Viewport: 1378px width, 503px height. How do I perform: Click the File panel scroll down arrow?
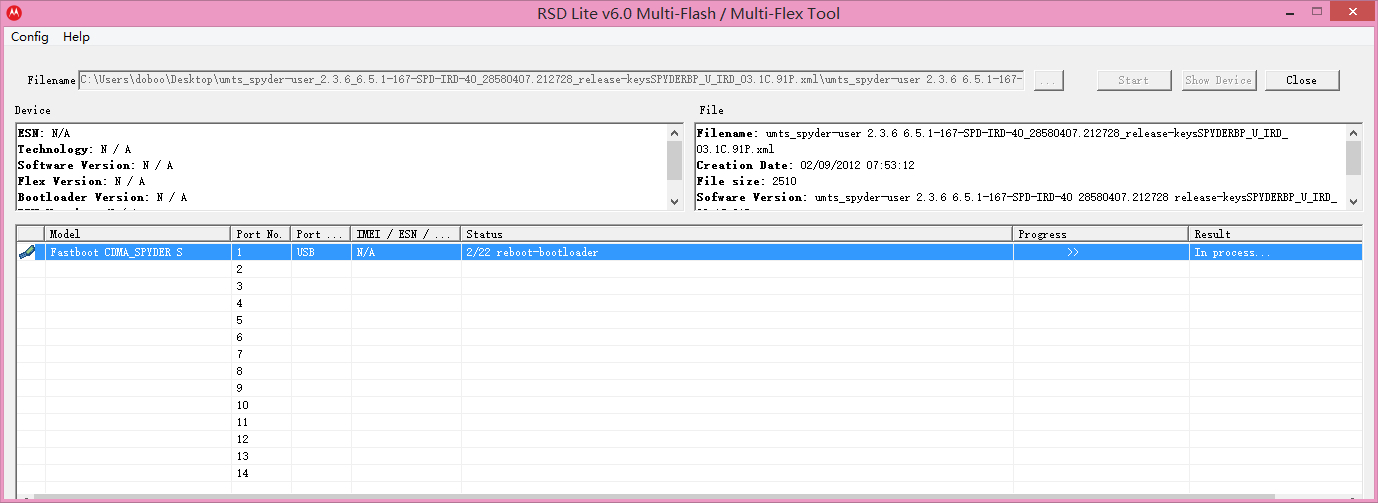coord(1353,201)
